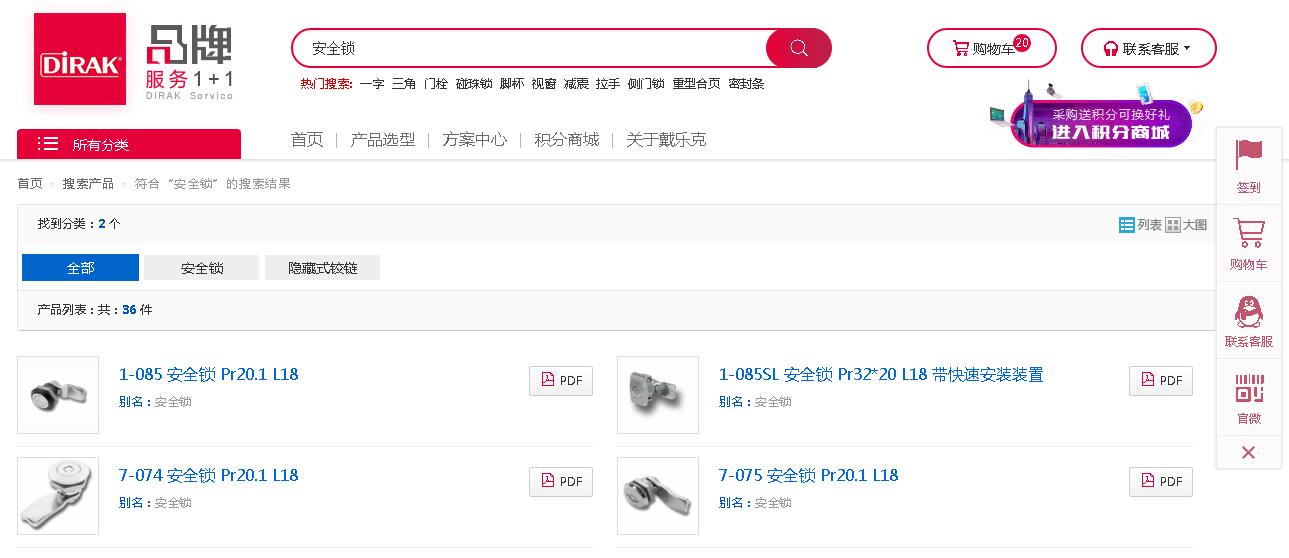Open the 购物车 cart button in header

(x=991, y=48)
